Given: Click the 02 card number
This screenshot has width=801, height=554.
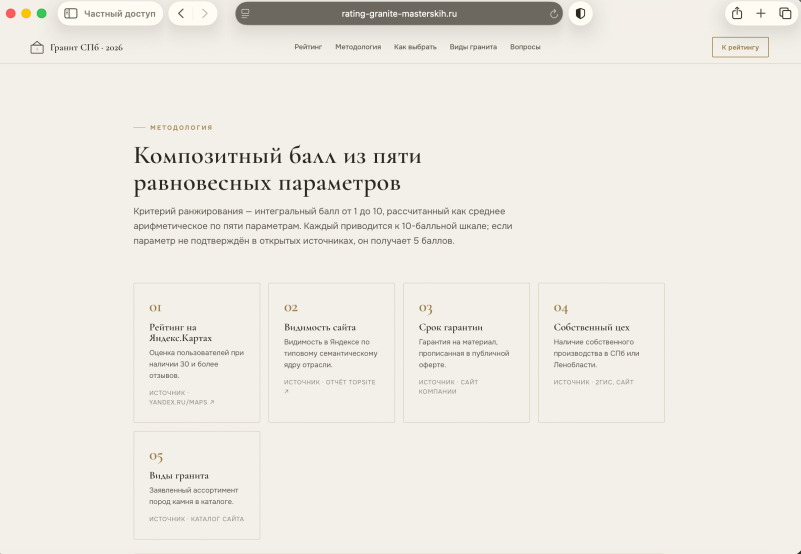Looking at the screenshot, I should [291, 308].
